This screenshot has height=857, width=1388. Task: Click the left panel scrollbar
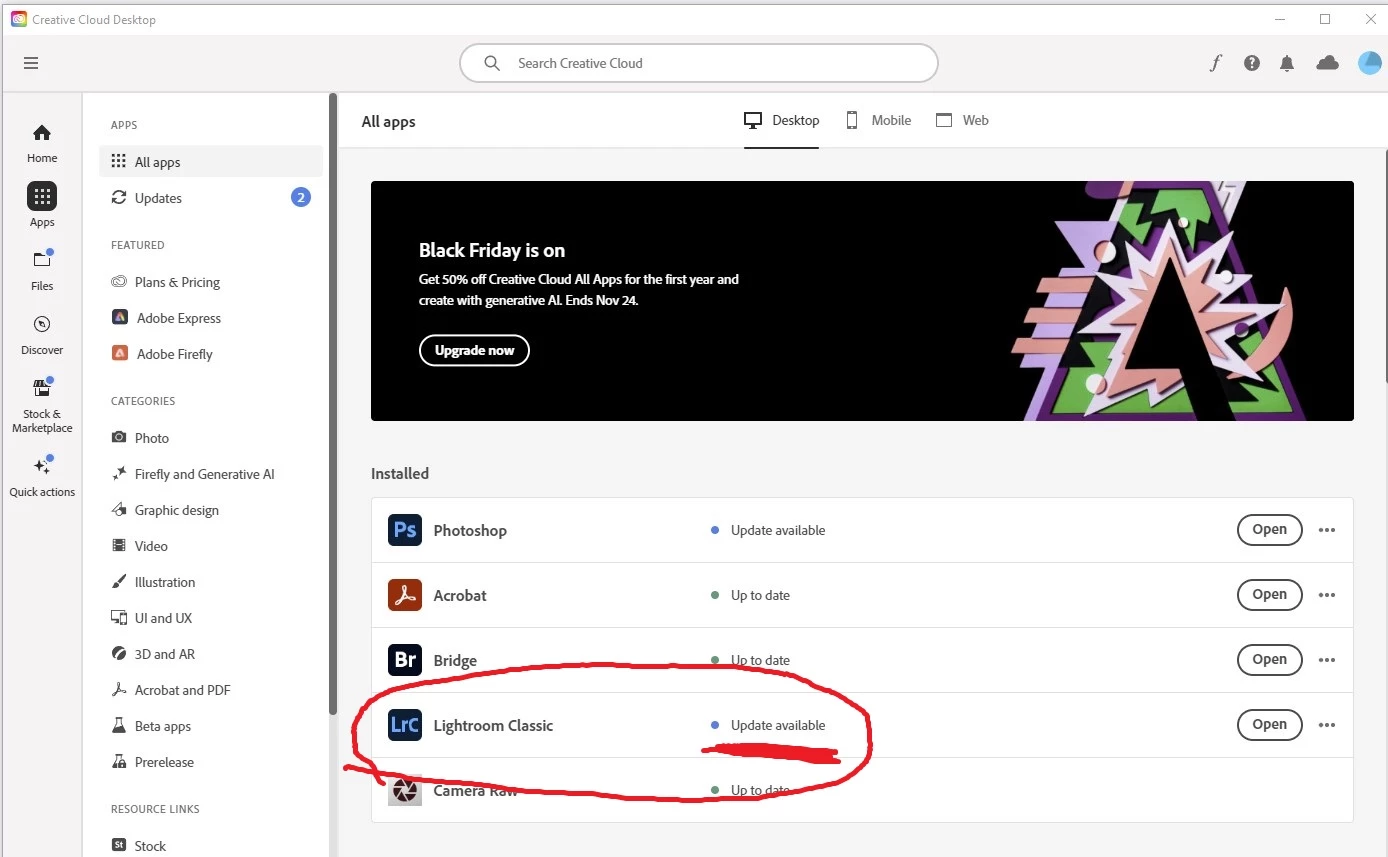333,403
